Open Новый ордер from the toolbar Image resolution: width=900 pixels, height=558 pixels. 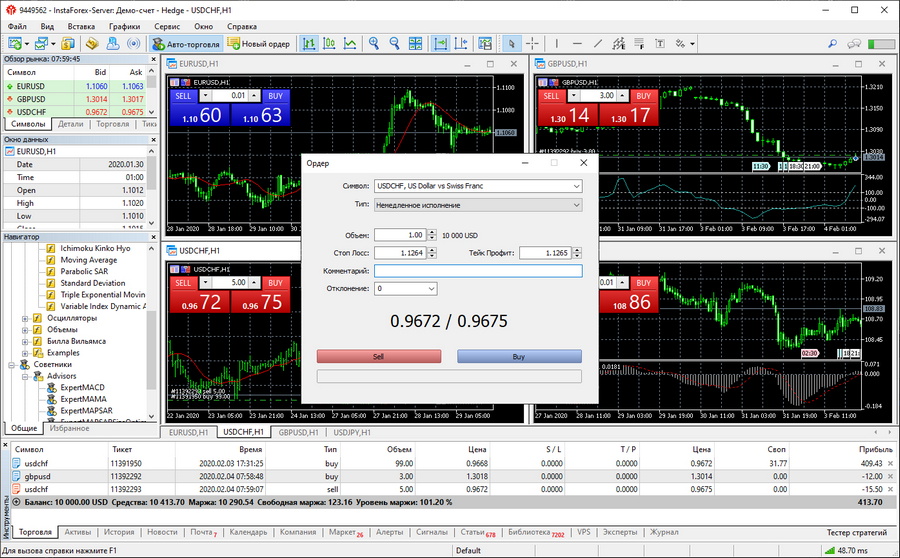258,44
